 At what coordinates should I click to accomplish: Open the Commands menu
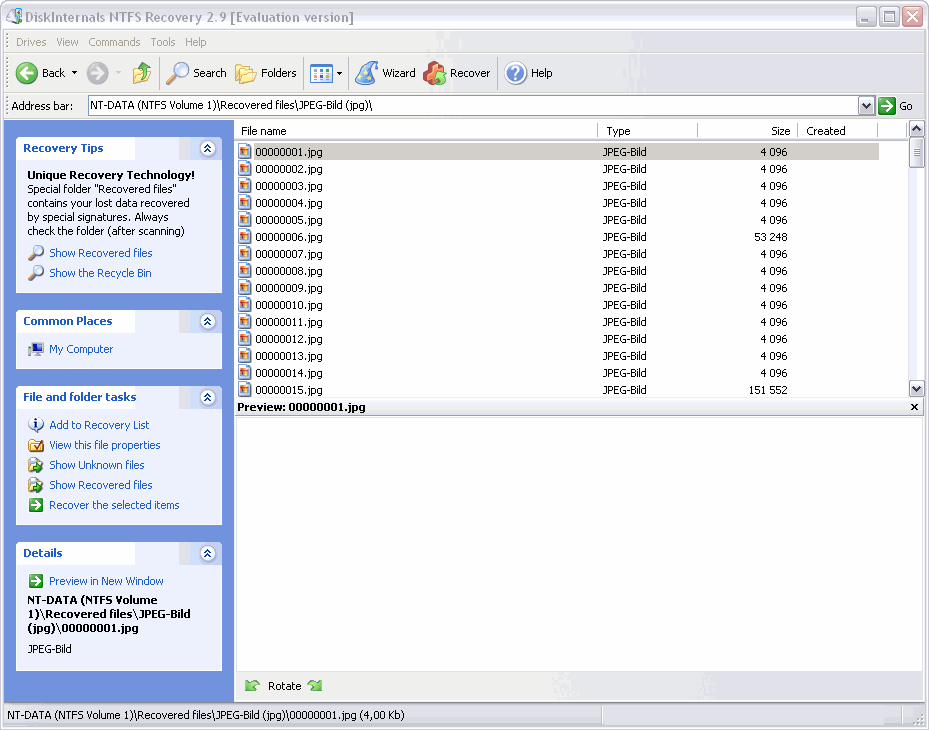pos(114,42)
